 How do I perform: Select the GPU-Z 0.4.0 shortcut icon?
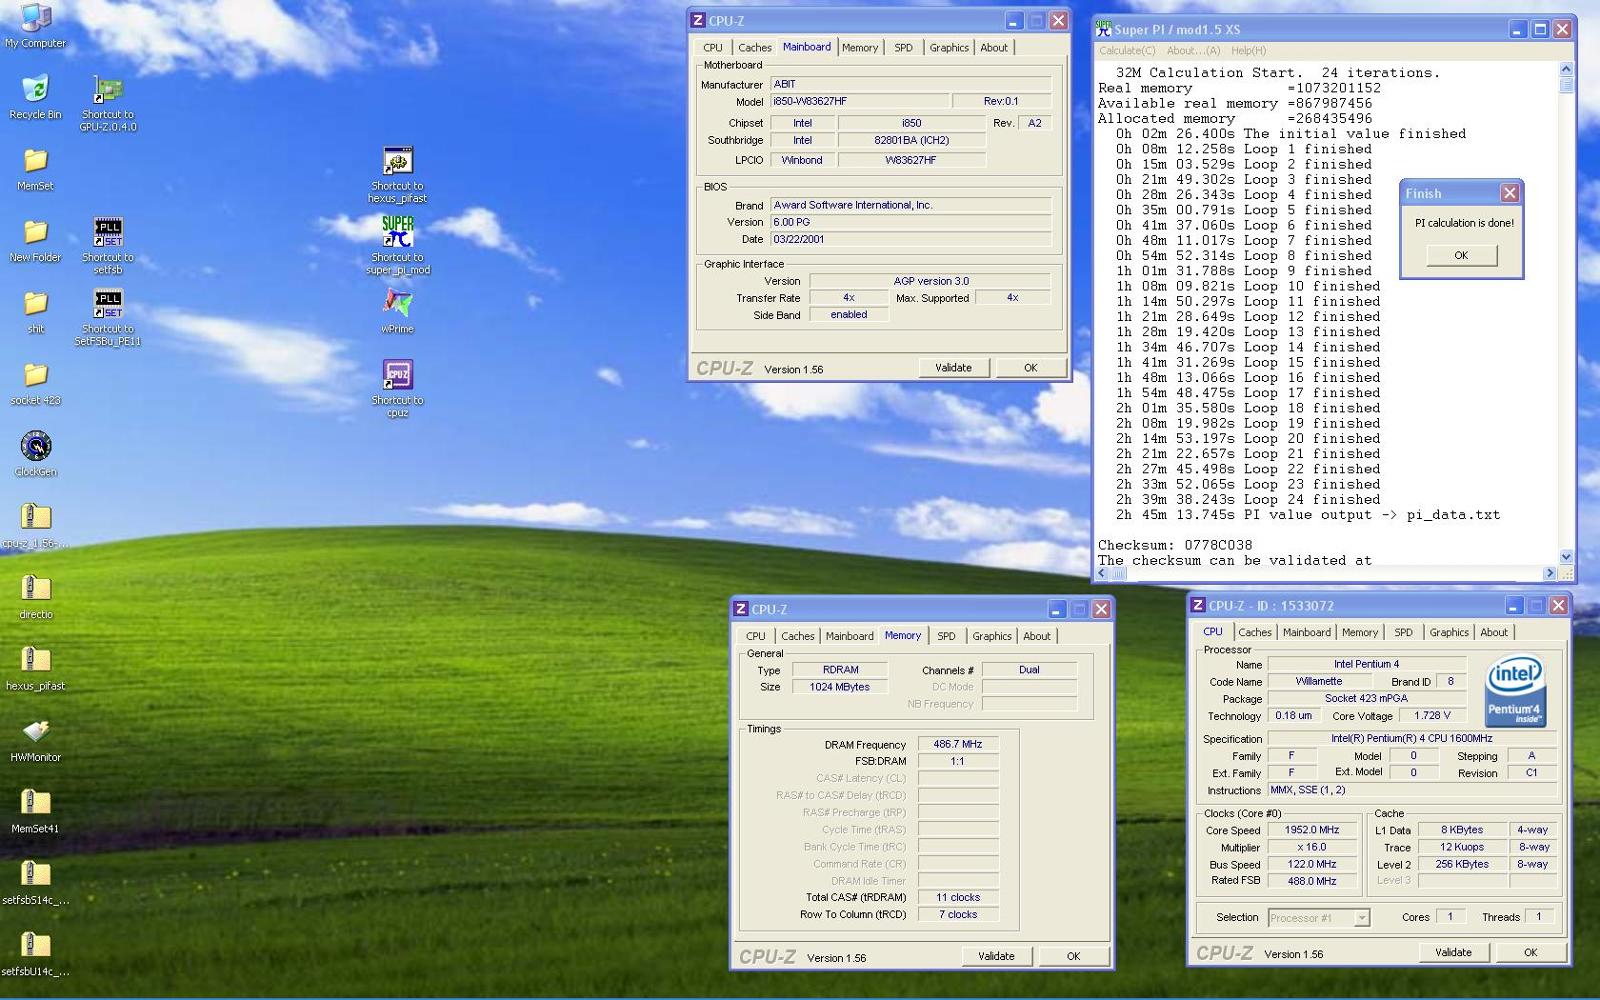108,103
